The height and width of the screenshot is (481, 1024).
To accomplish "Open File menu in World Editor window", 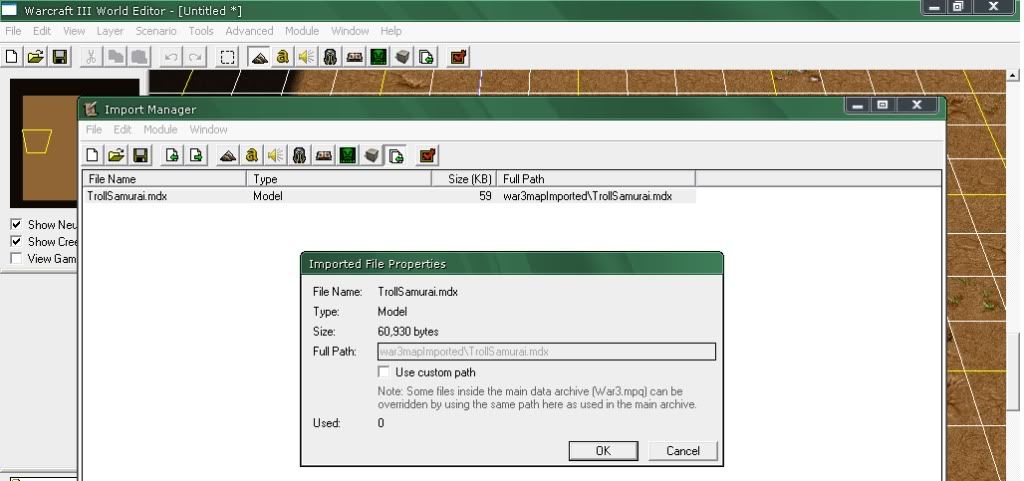I will 13,31.
